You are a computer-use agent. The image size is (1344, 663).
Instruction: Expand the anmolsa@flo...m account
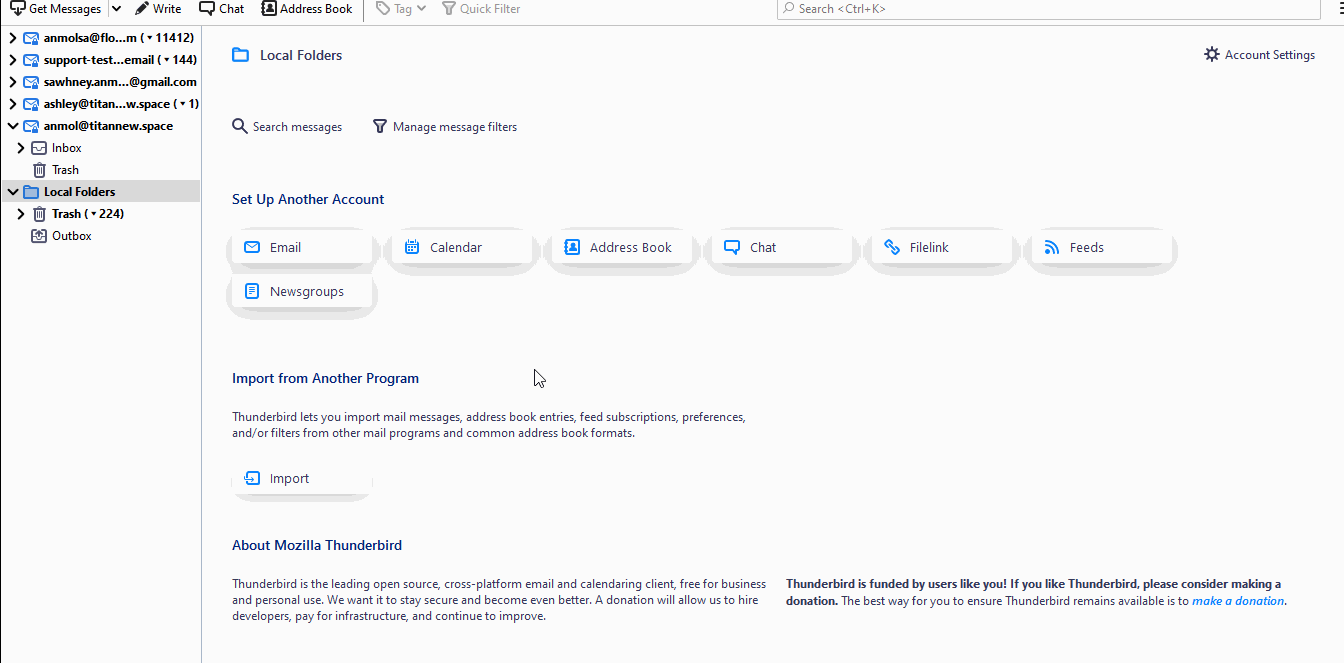click(x=13, y=38)
